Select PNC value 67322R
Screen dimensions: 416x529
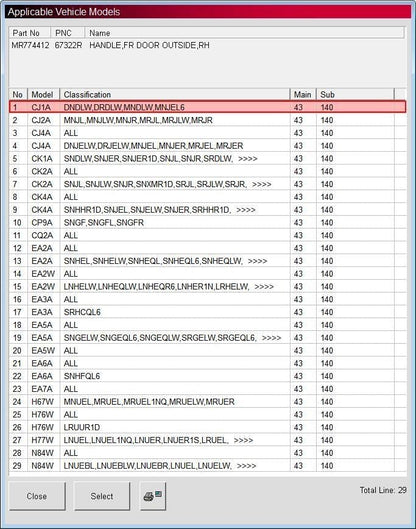point(68,45)
